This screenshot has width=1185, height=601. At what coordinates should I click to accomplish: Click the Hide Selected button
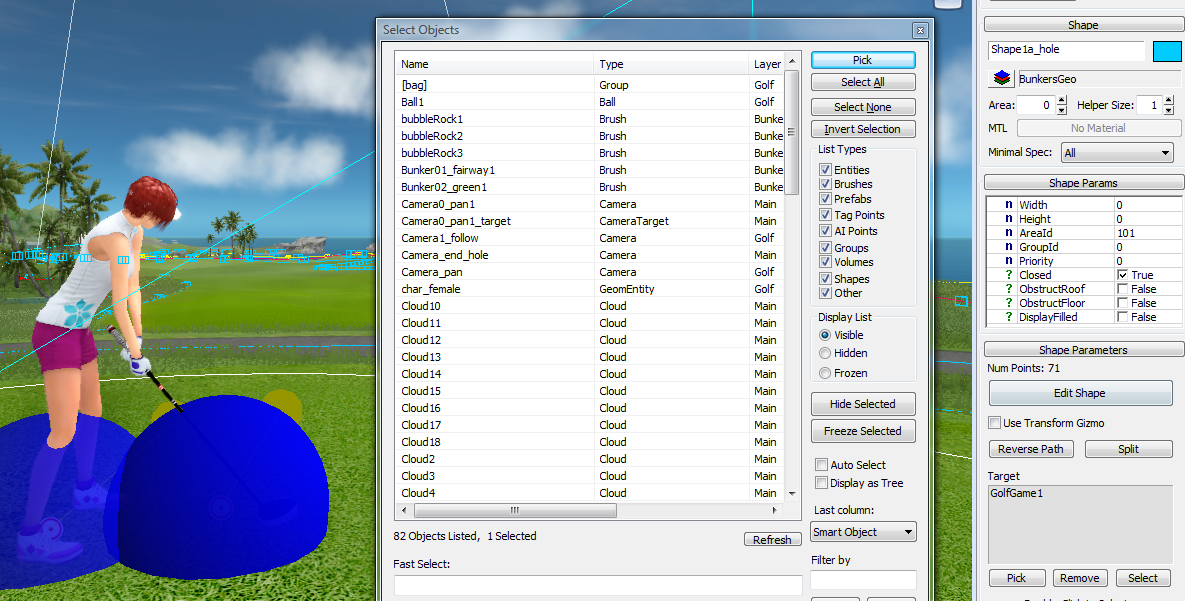(x=862, y=404)
